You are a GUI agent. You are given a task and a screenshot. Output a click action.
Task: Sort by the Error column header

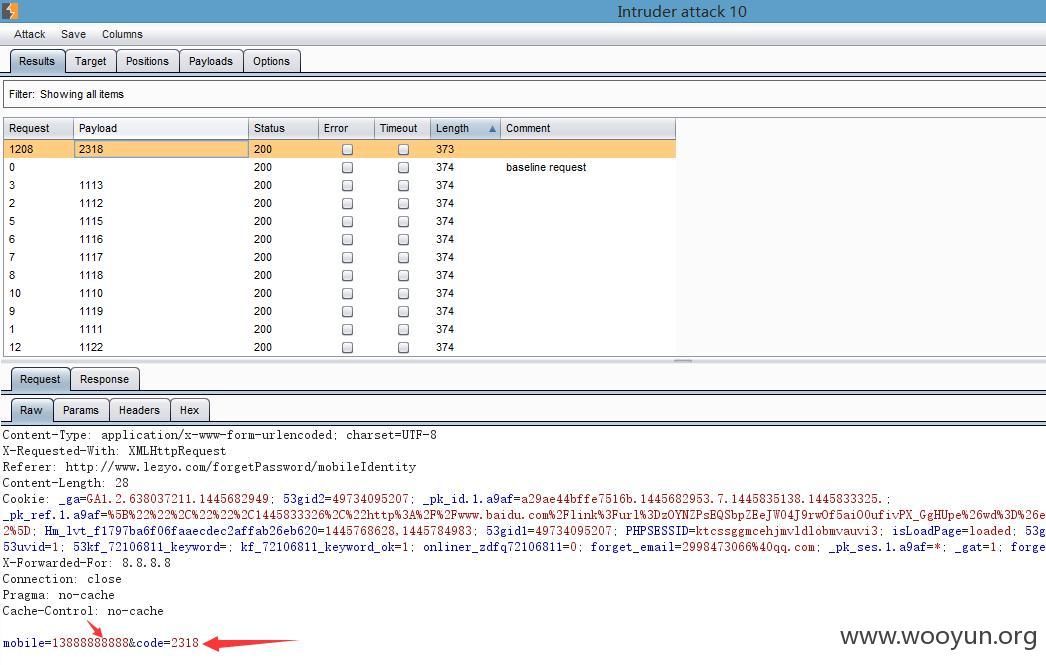[346, 128]
